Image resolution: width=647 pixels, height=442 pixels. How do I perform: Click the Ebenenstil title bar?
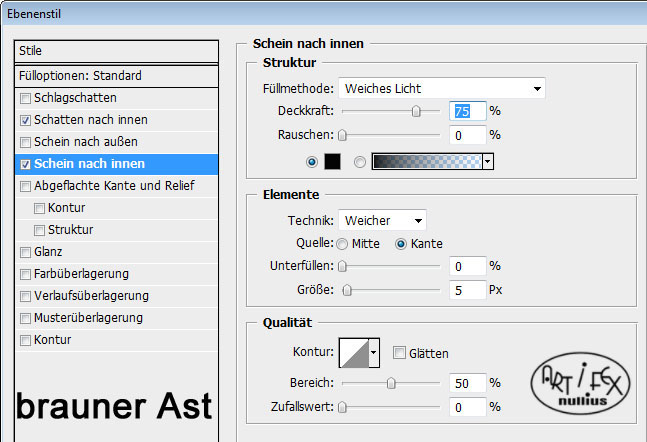(324, 14)
